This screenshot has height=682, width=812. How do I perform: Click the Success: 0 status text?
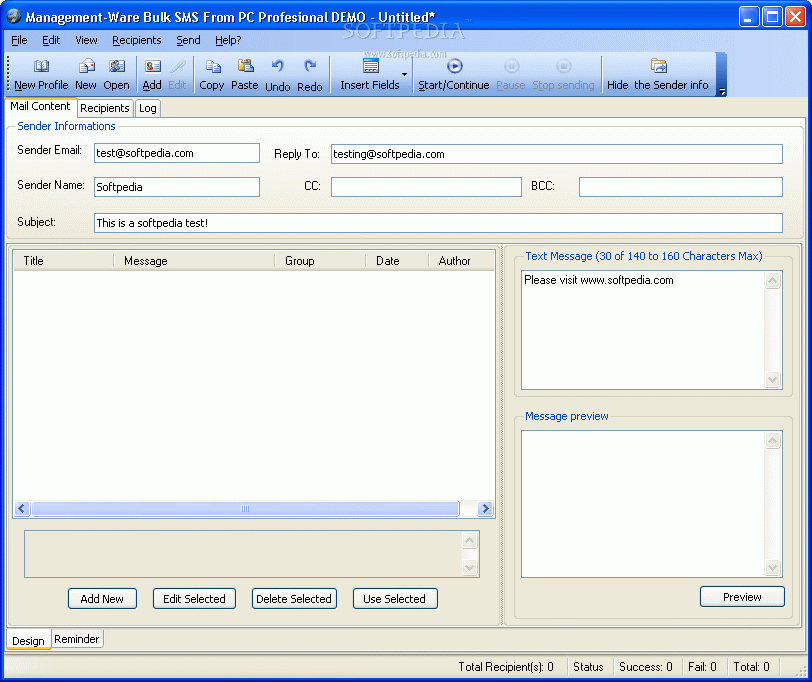(646, 666)
